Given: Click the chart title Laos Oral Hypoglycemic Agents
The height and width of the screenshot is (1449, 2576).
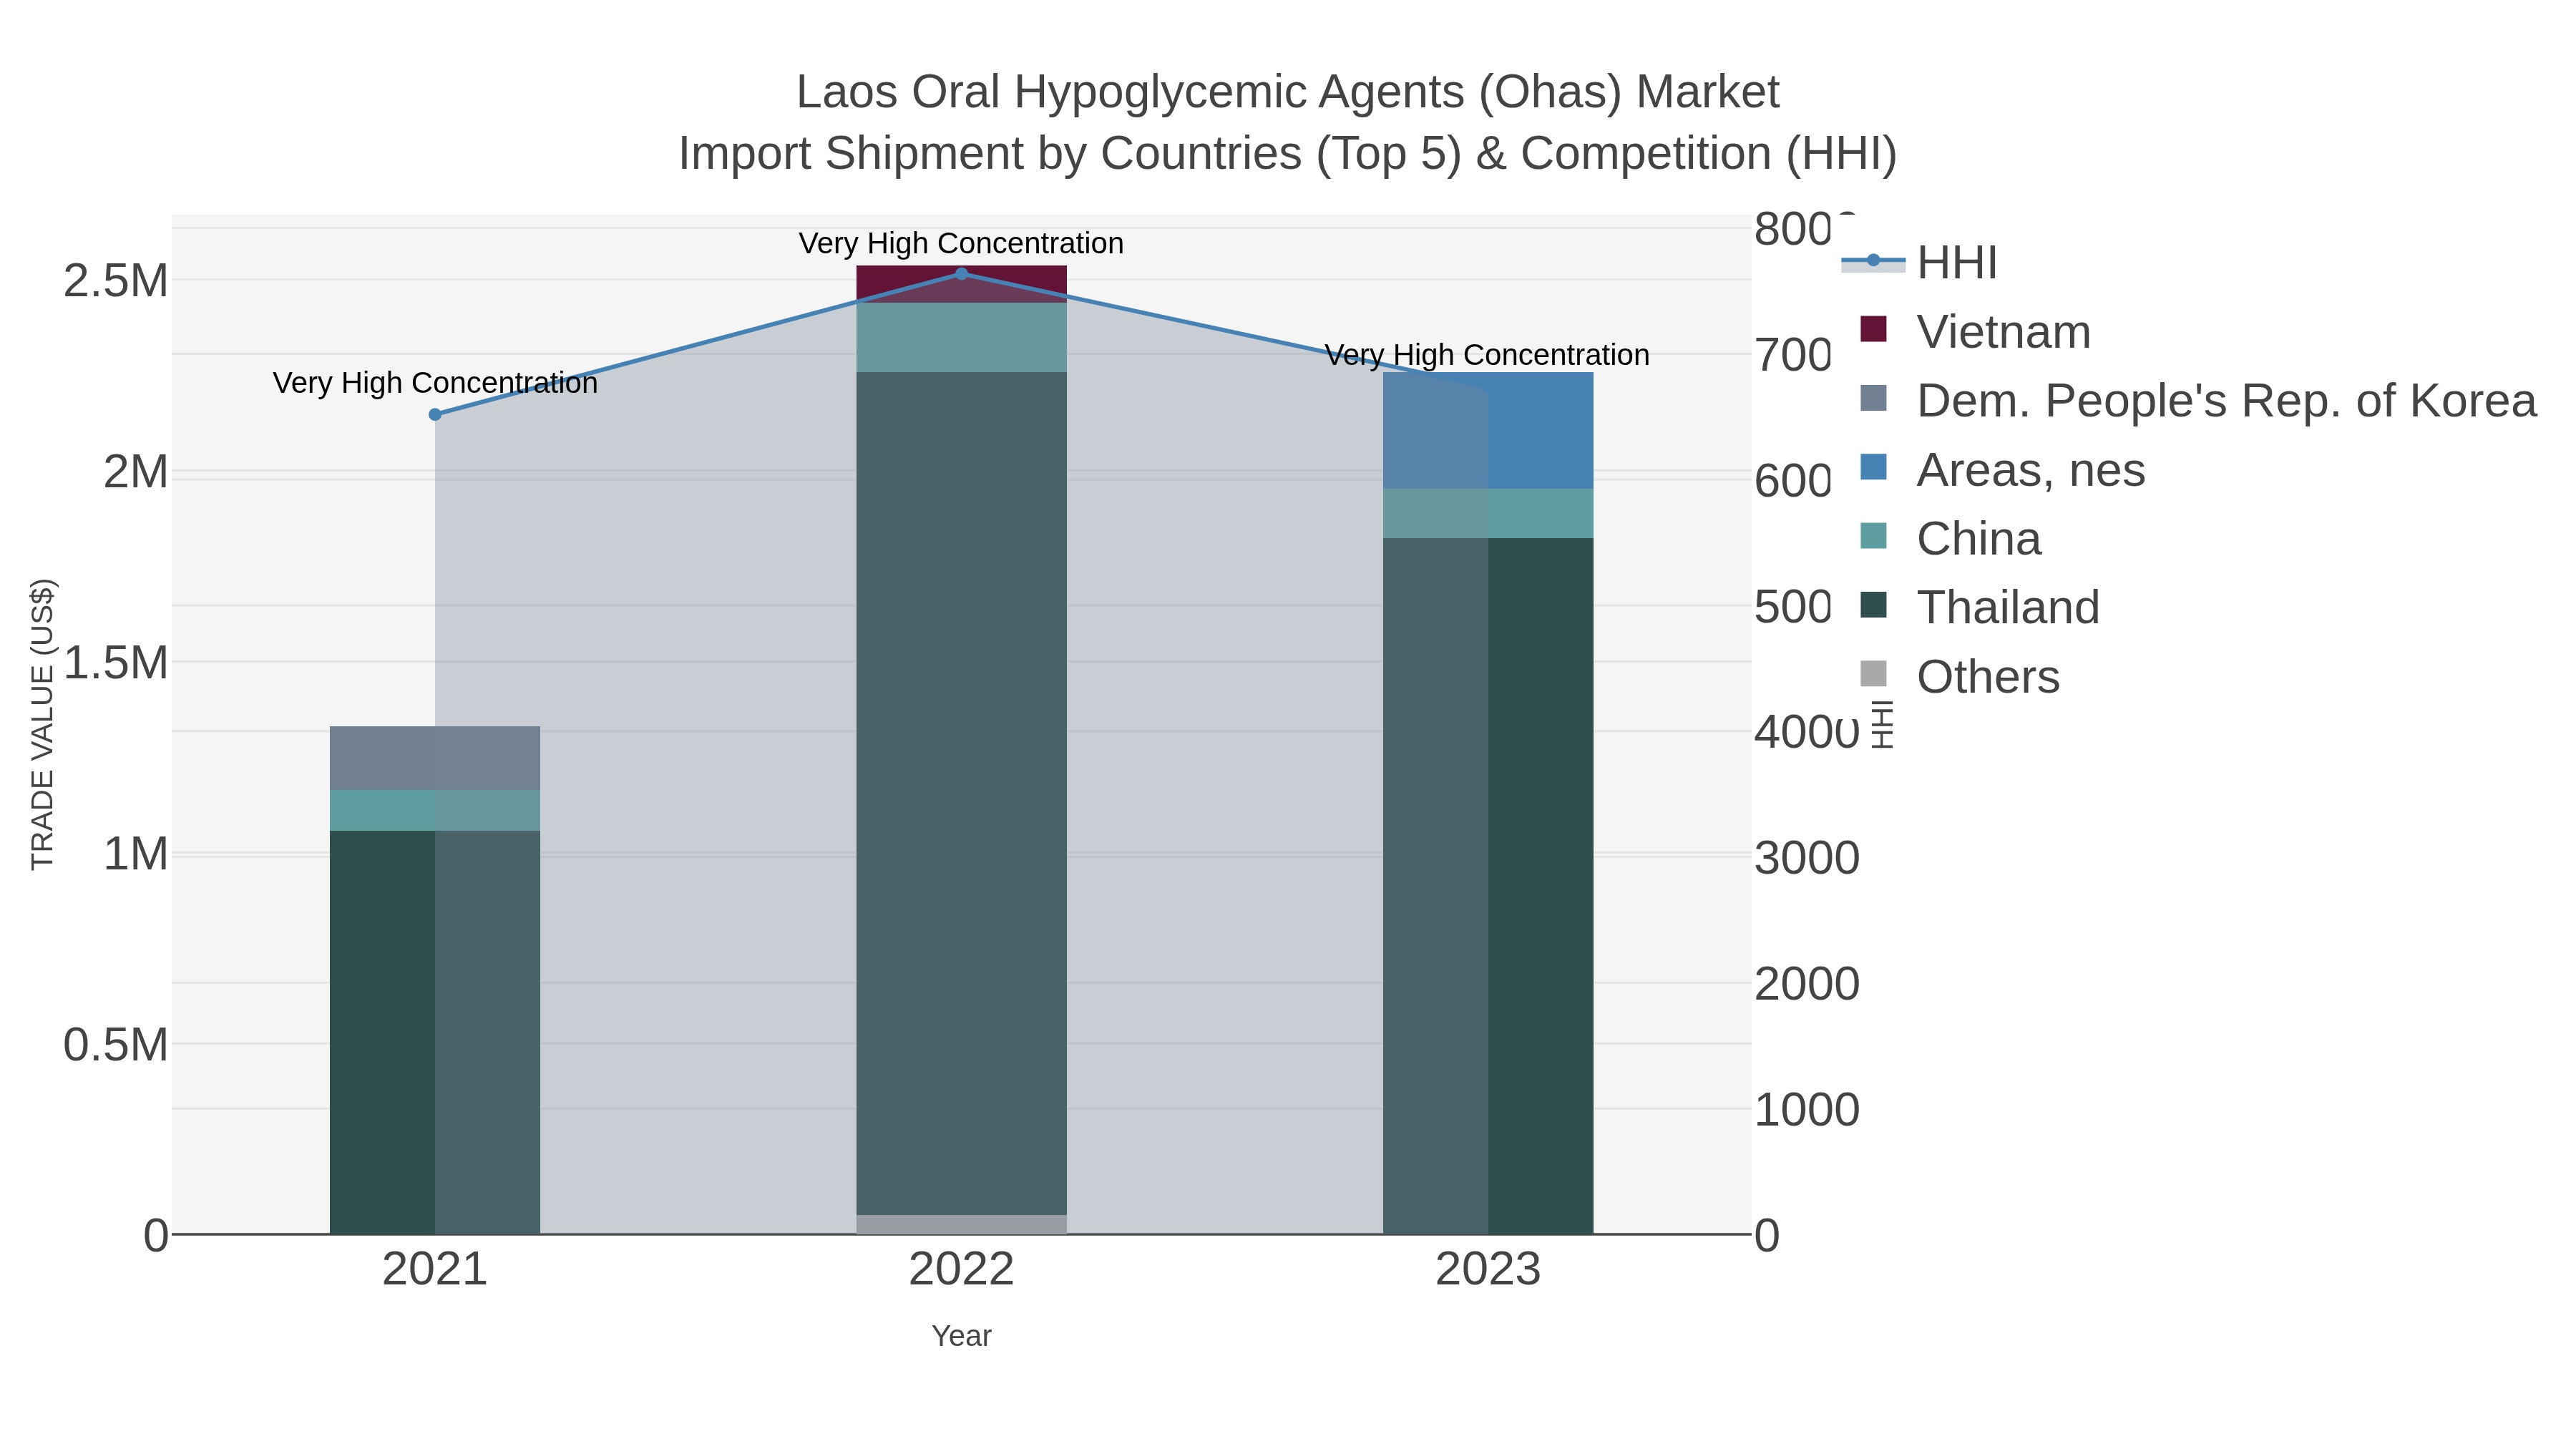Looking at the screenshot, I should [1288, 92].
